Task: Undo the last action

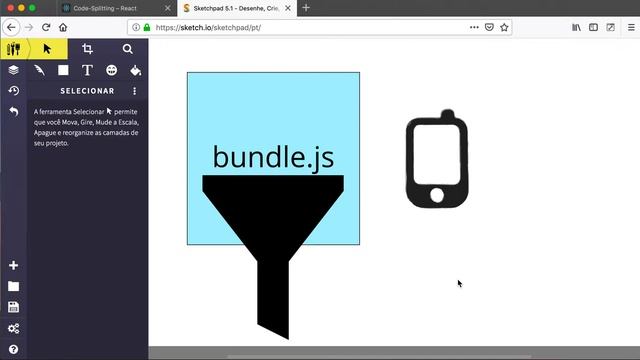Action: point(13,111)
